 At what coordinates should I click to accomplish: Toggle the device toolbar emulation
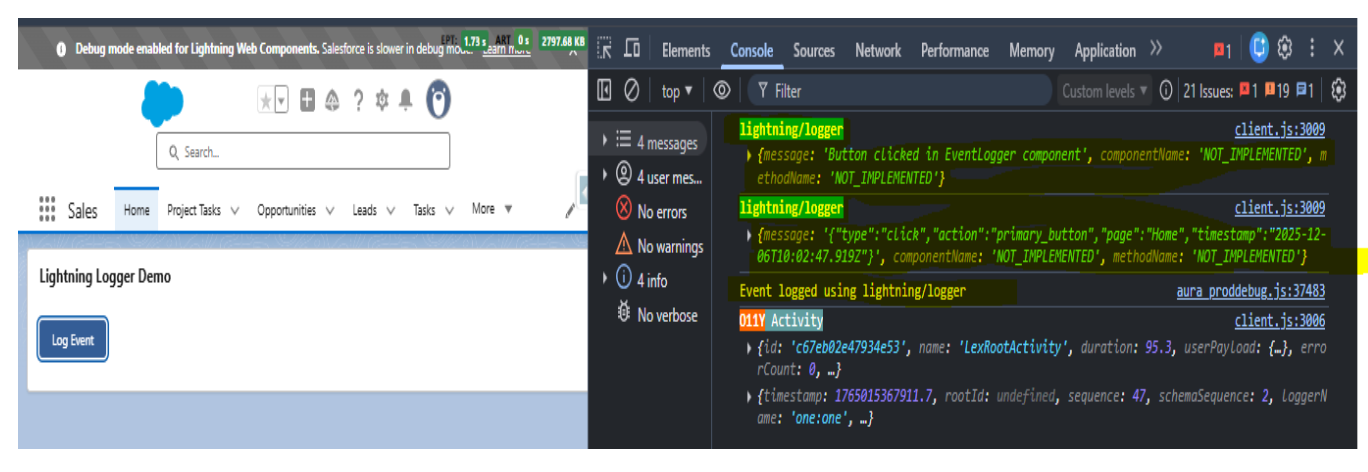(x=632, y=49)
